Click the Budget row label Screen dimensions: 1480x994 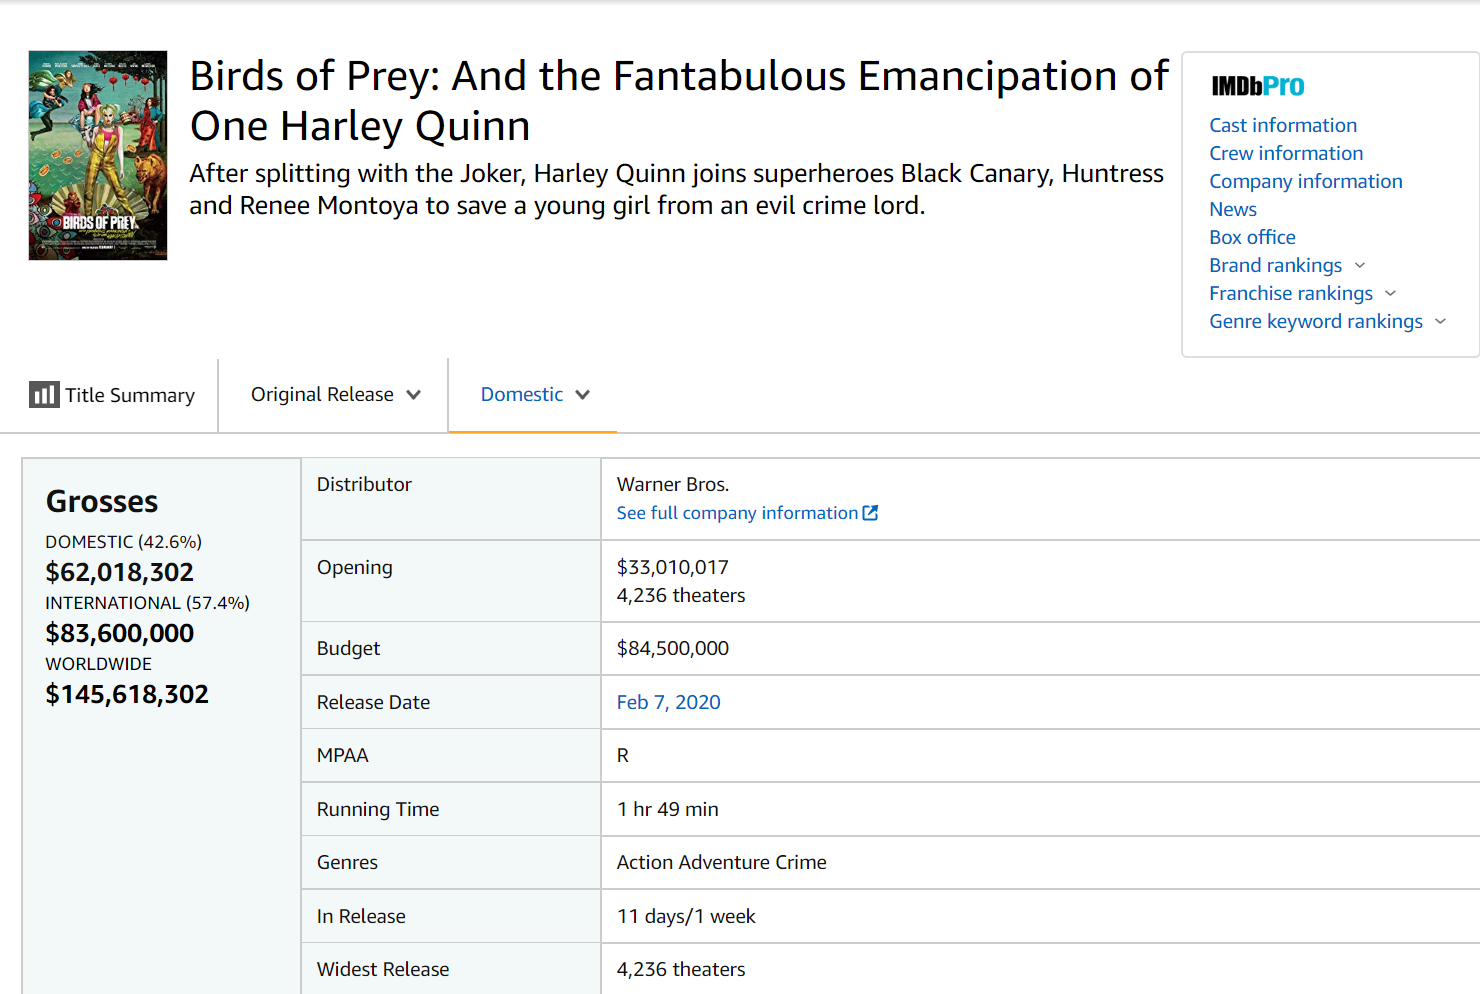click(x=348, y=648)
